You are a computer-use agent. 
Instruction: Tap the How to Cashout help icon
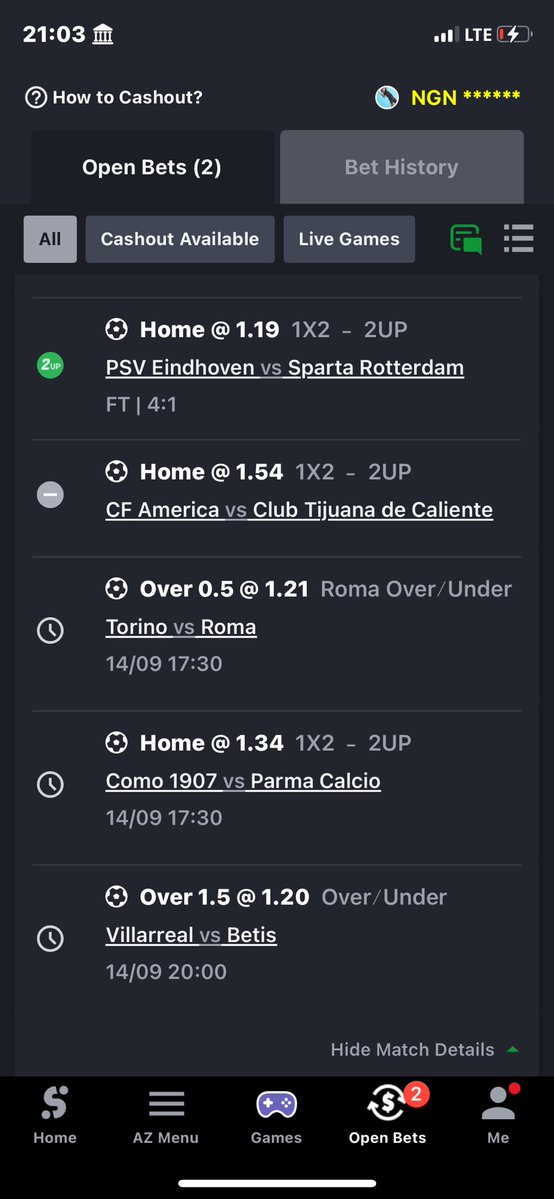click(x=36, y=98)
